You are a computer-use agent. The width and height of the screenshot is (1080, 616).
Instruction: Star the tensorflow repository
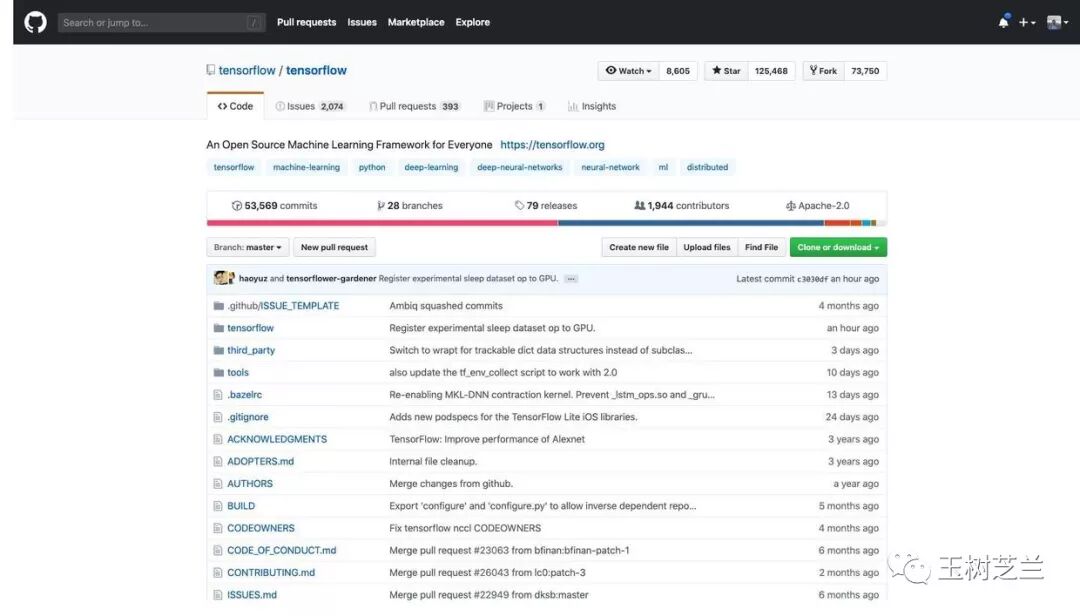[x=726, y=71]
